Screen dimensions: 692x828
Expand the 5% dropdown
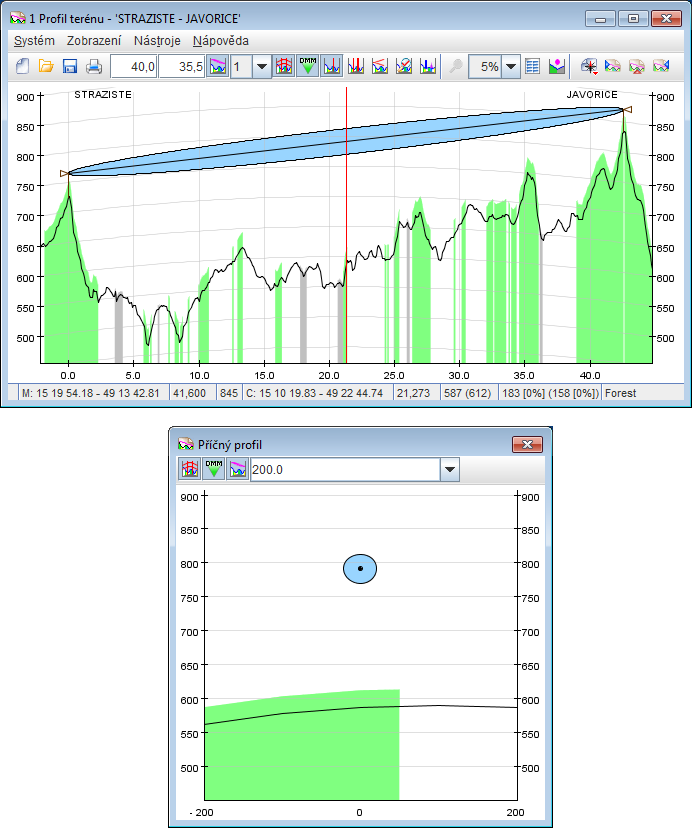pyautogui.click(x=511, y=67)
